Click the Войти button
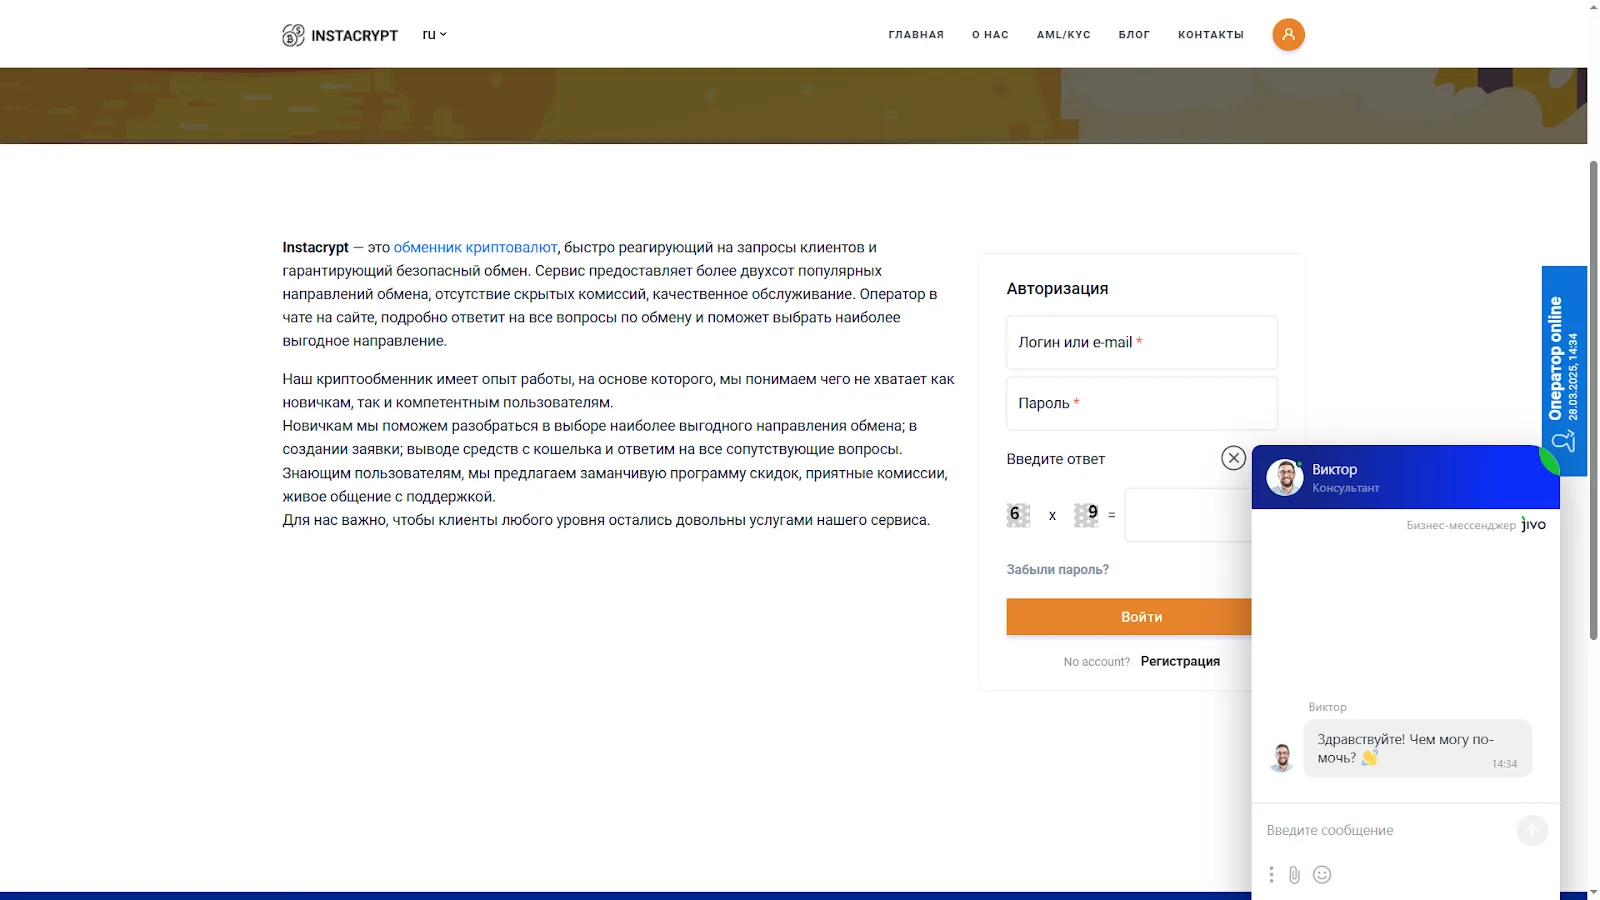 (1129, 617)
